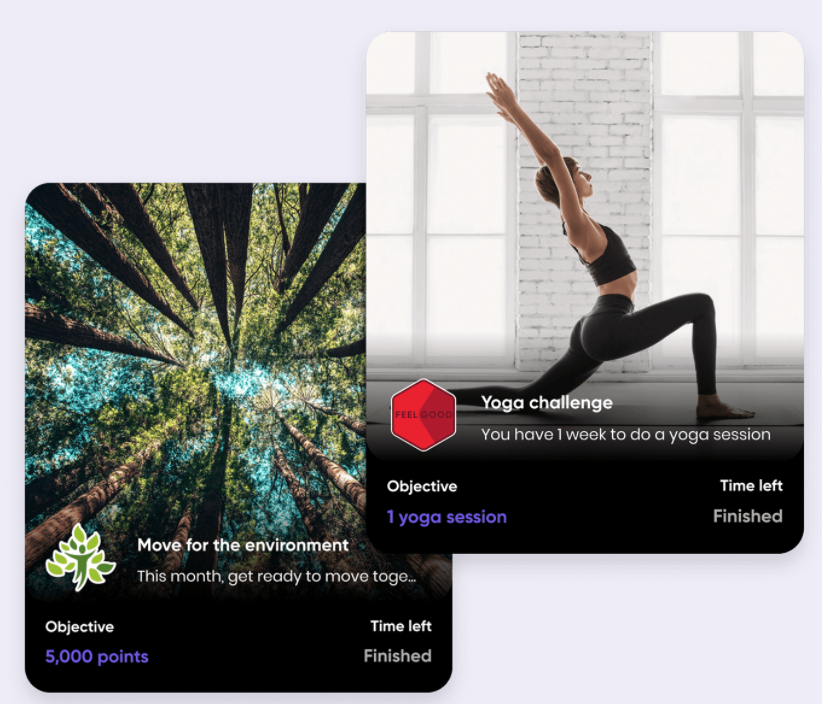Open the Yoga challenge title
Screen dimensions: 822x704
click(547, 403)
